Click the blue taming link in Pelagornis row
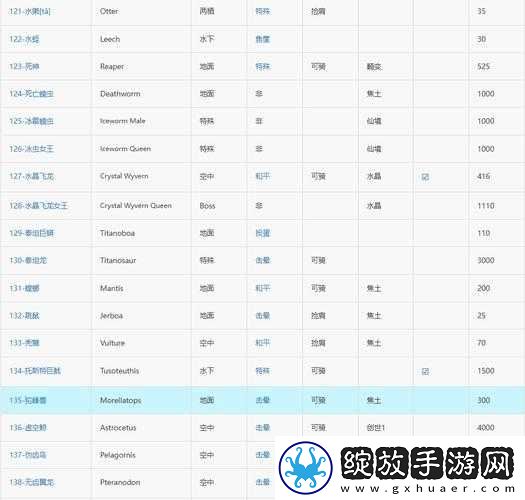 pos(263,455)
